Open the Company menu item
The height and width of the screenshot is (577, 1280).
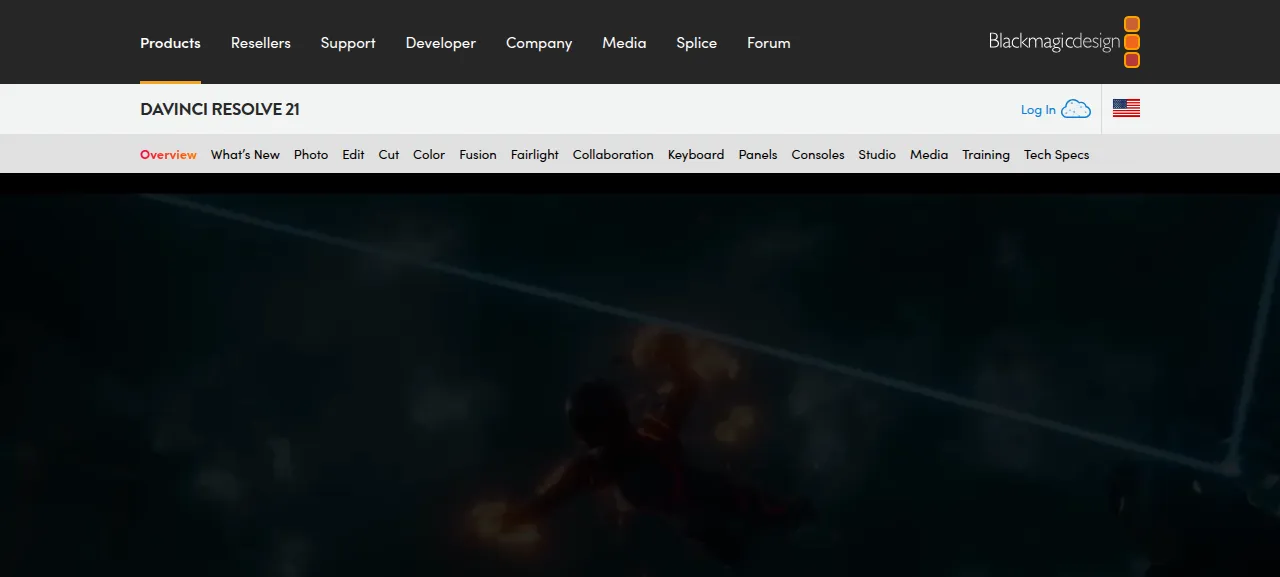tap(539, 43)
